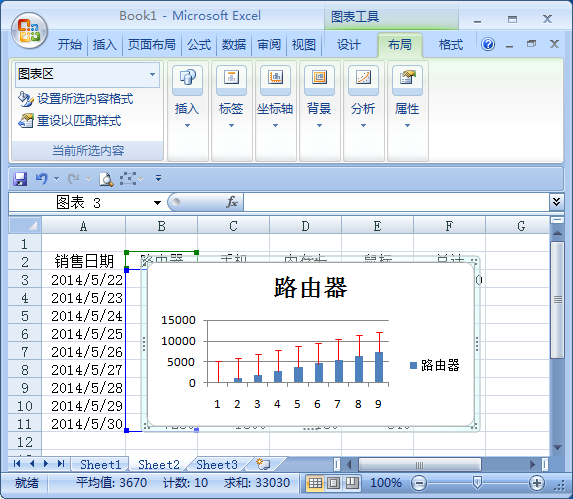Click Zoom in plus button
The height and width of the screenshot is (499, 573).
pos(536,483)
